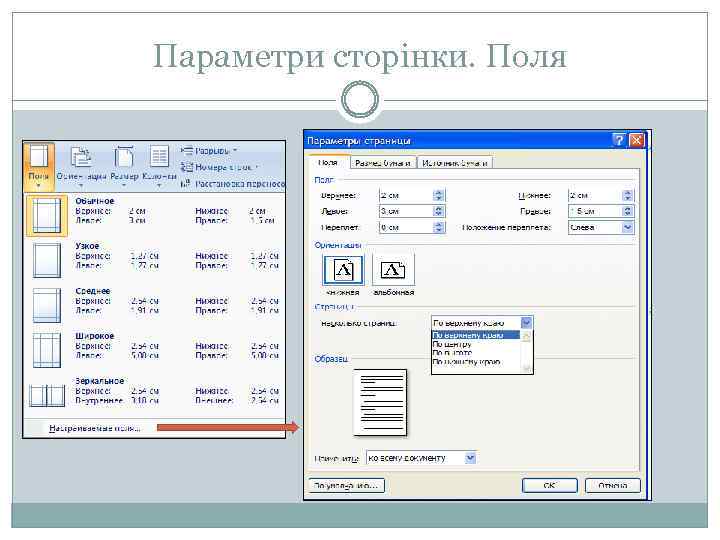
Task: Click the dropdown list scroll-down arrow
Action: click(526, 368)
